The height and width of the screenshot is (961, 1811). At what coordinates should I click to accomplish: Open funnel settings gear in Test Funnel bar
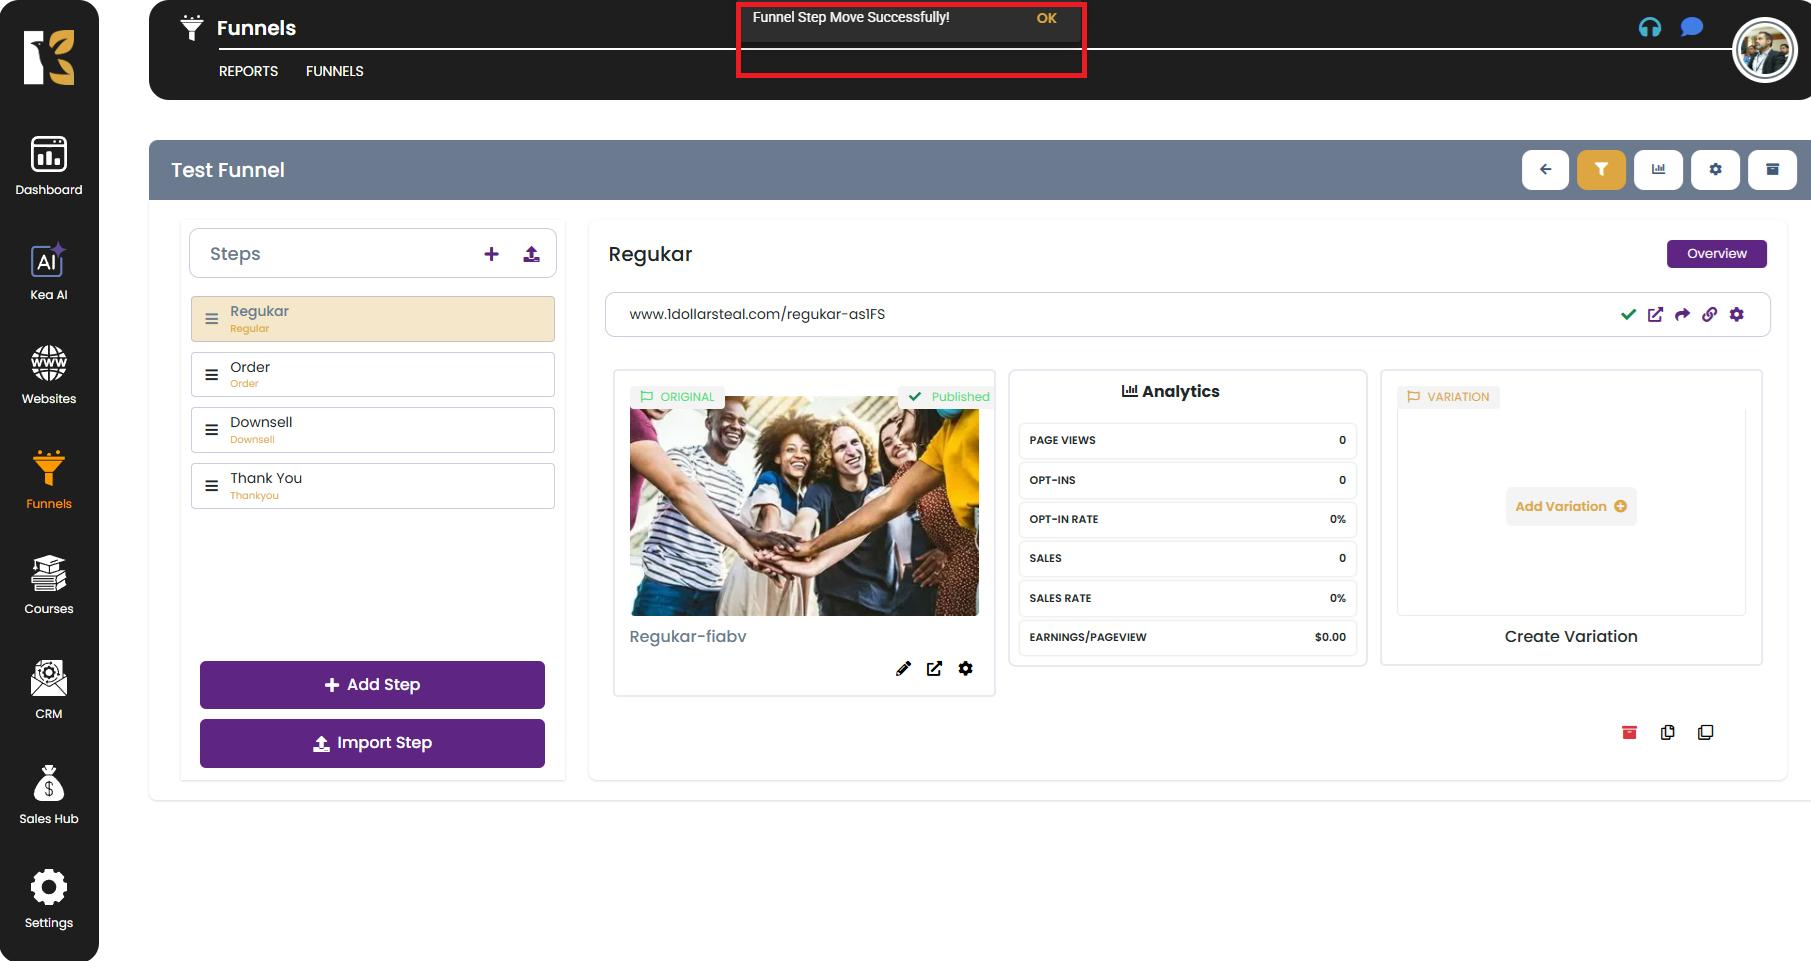(1715, 170)
